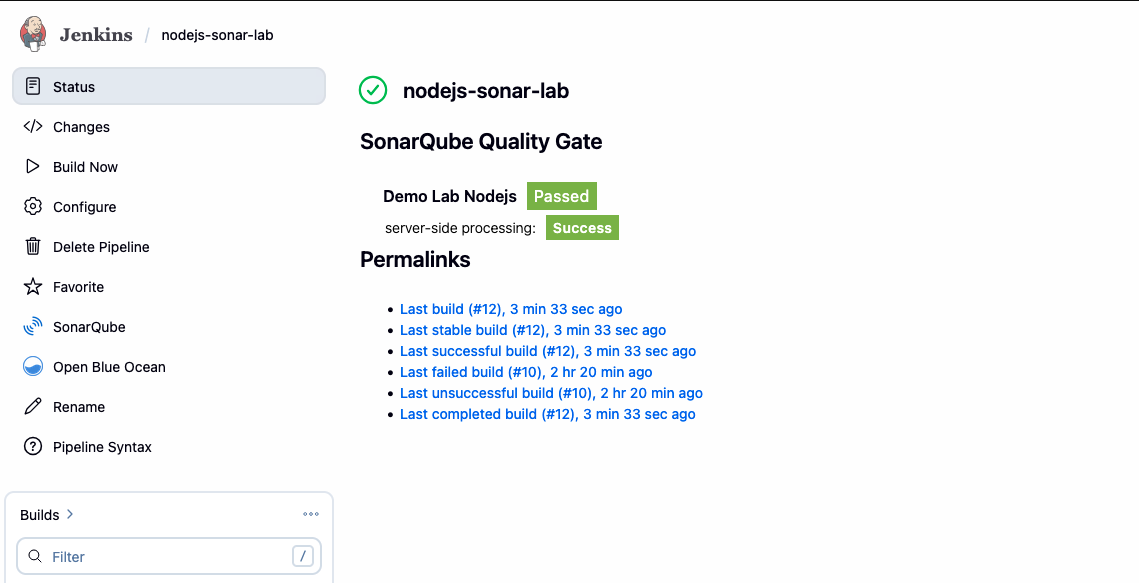Click the green build success checkmark
The height and width of the screenshot is (583, 1139).
point(373,91)
